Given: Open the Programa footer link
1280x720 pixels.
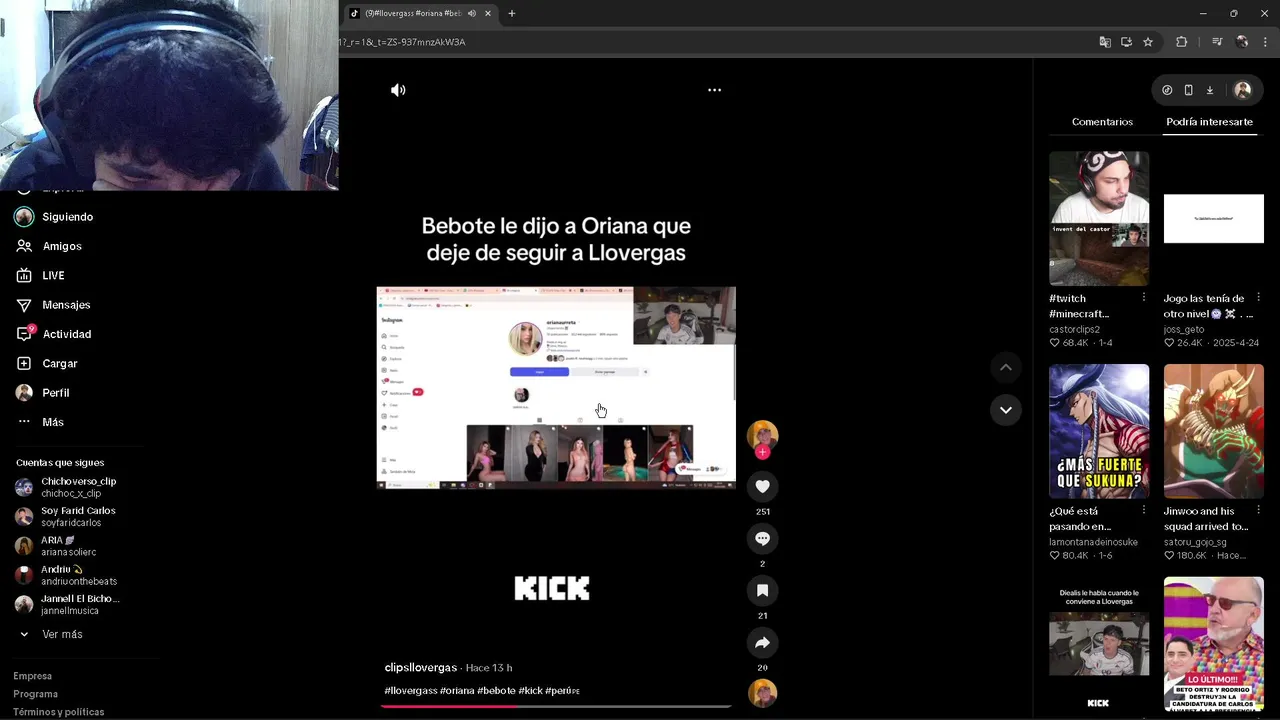Looking at the screenshot, I should pyautogui.click(x=35, y=694).
